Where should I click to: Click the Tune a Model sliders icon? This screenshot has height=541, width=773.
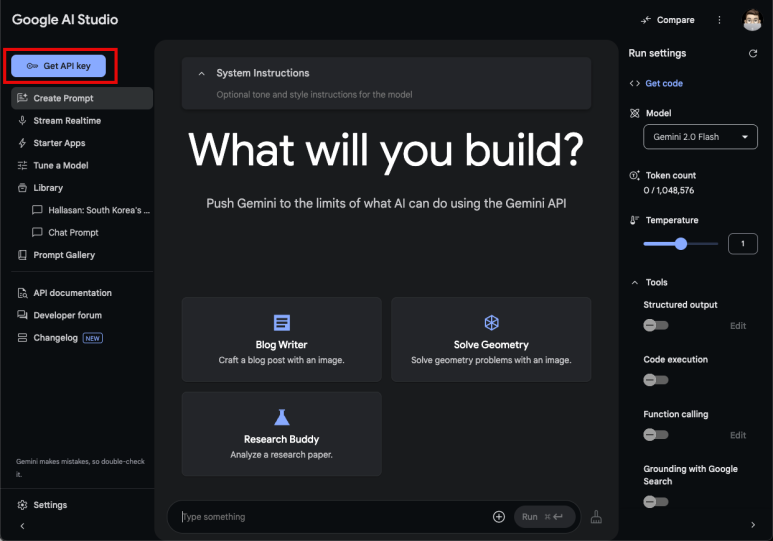(22, 165)
